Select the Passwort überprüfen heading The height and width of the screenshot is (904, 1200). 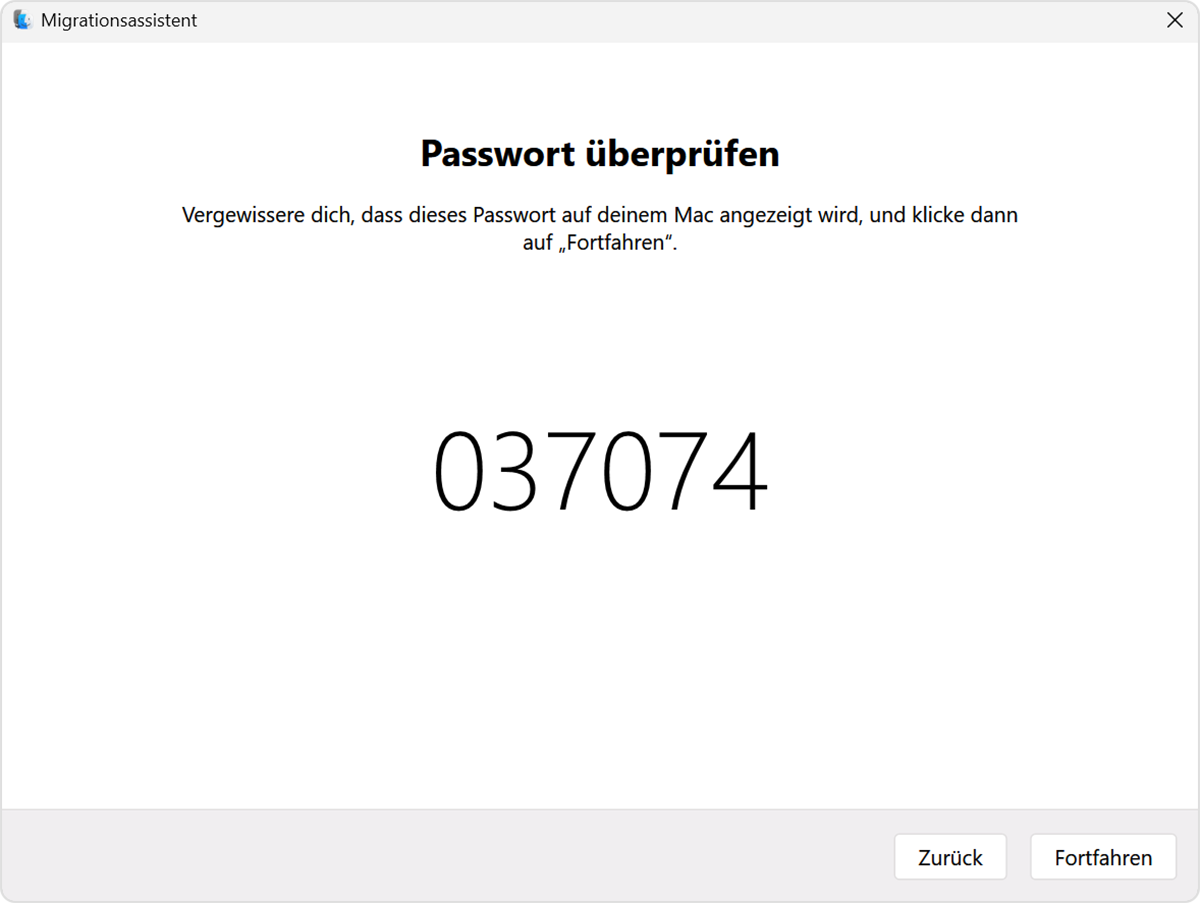(x=600, y=154)
